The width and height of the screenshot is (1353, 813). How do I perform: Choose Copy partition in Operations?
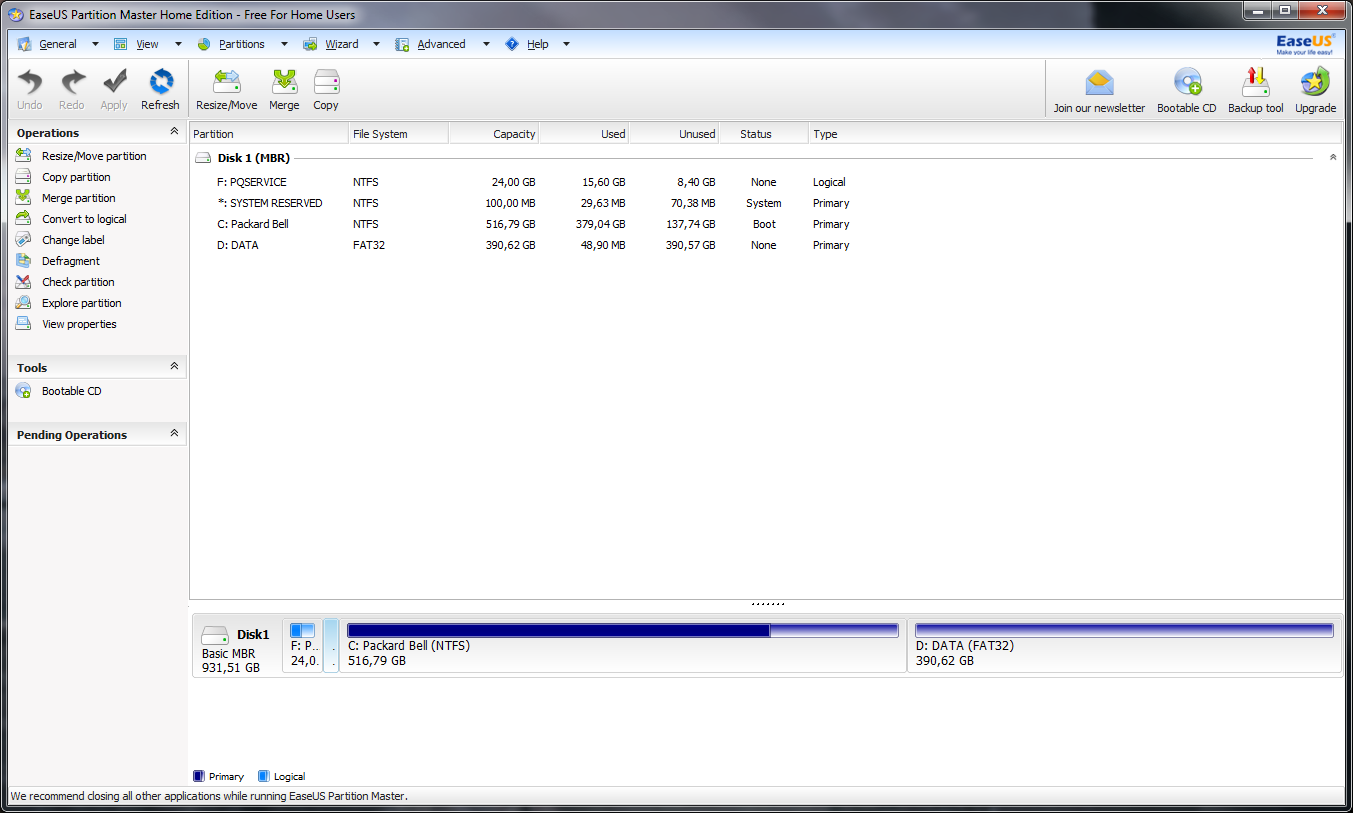(x=76, y=177)
